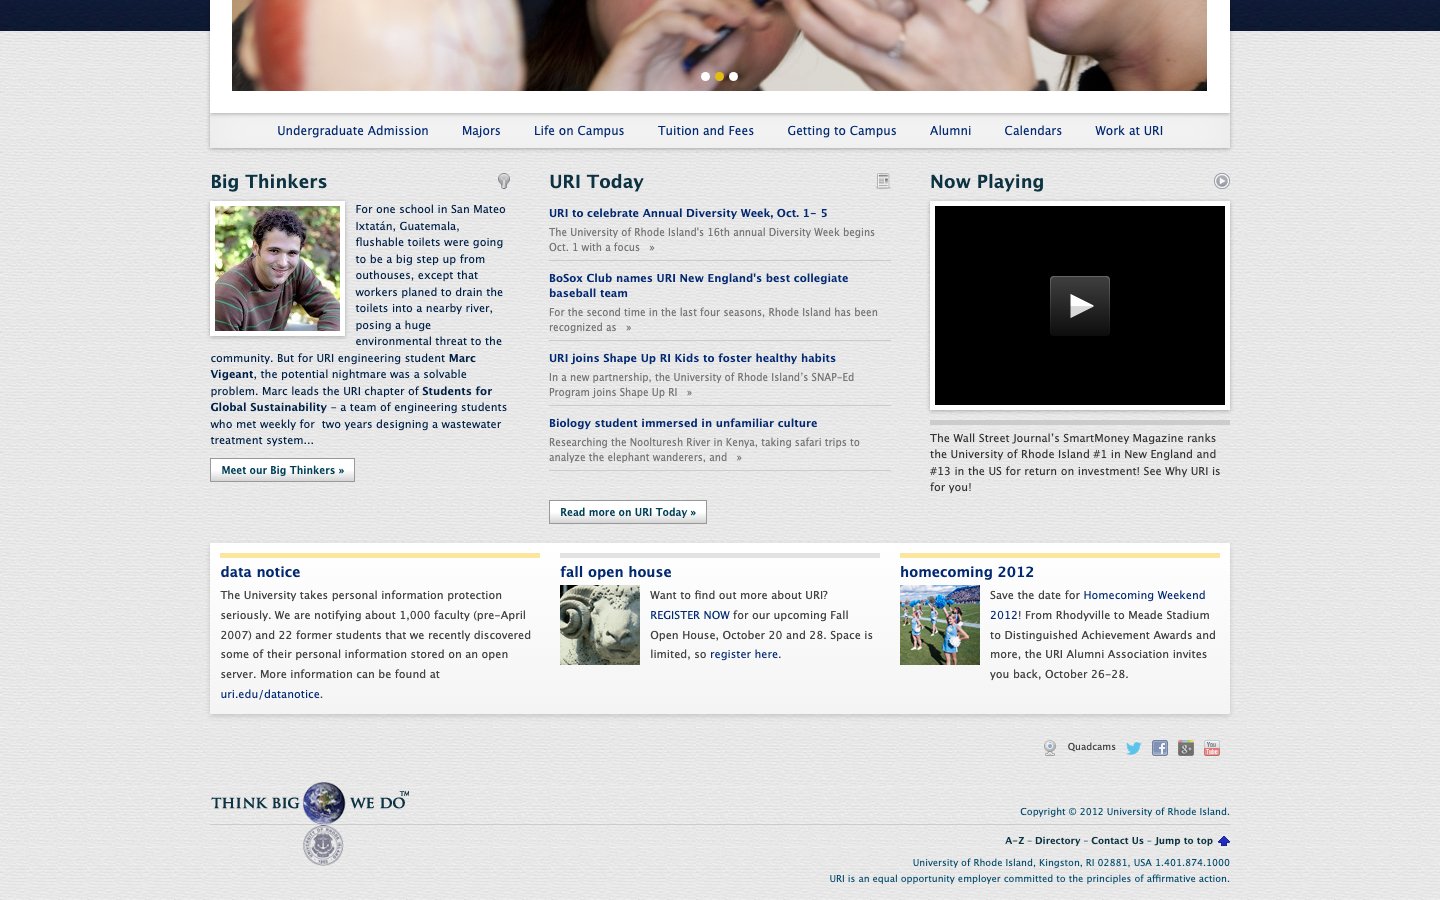Open URI's Google Plus page
Screen dimensions: 1440x900
(x=1186, y=748)
